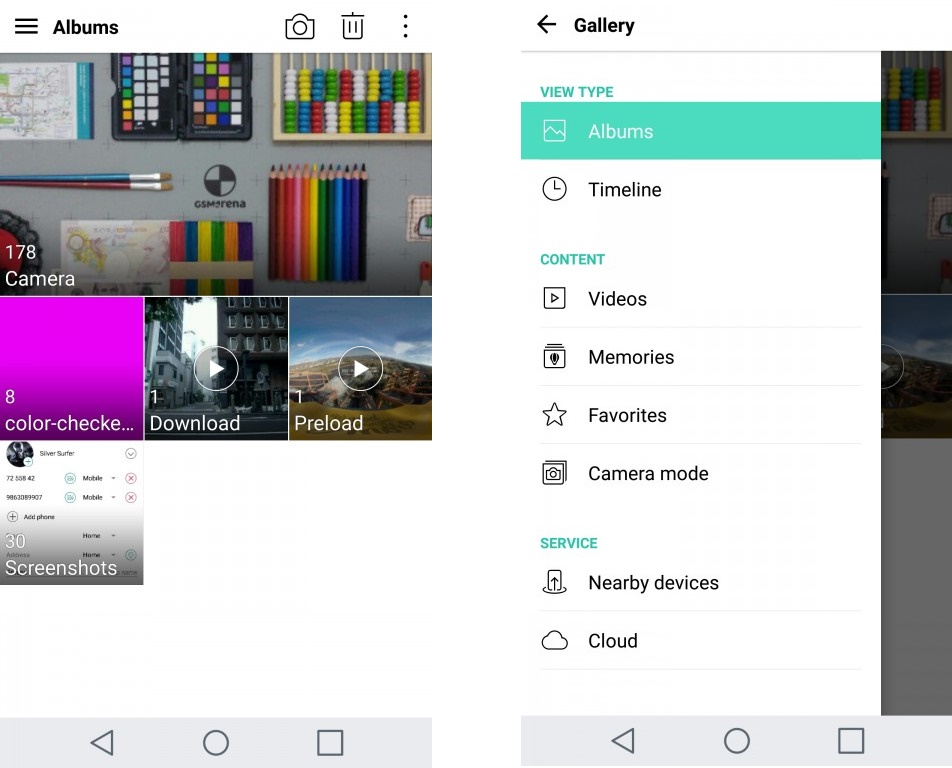Click the Albums picture icon in drawer
Image resolution: width=952 pixels, height=768 pixels.
(x=554, y=131)
